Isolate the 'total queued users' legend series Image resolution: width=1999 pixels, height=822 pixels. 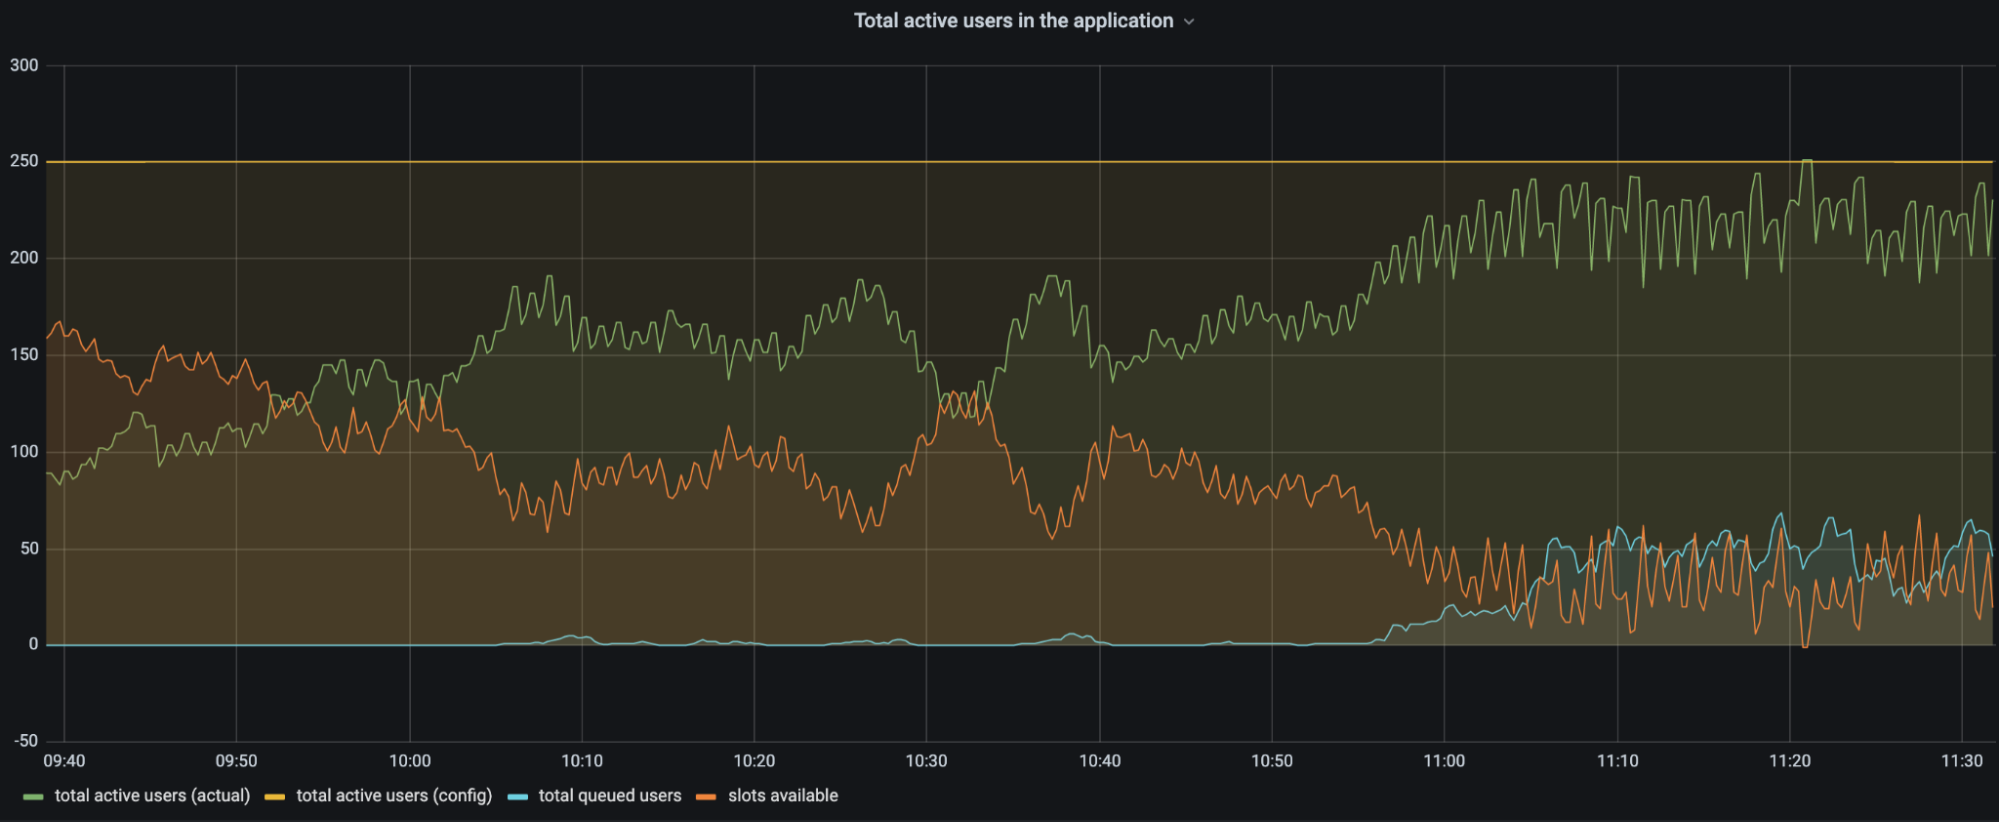(x=609, y=796)
